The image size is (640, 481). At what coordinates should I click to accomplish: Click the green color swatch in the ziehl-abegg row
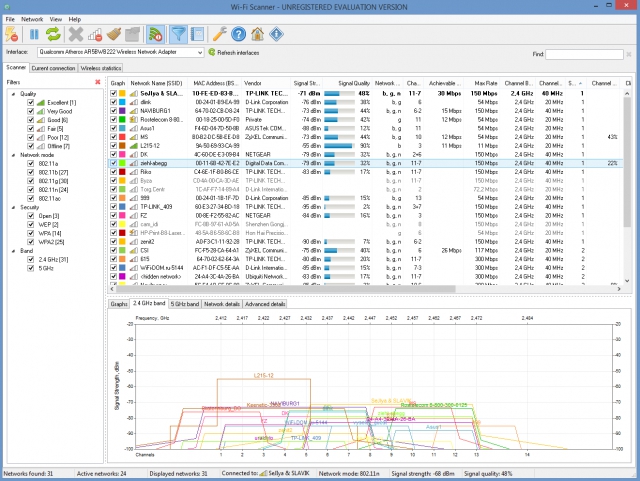point(122,163)
